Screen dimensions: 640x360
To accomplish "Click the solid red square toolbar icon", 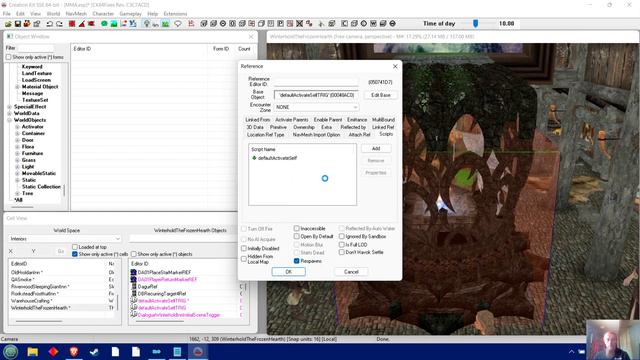I will pos(72,24).
